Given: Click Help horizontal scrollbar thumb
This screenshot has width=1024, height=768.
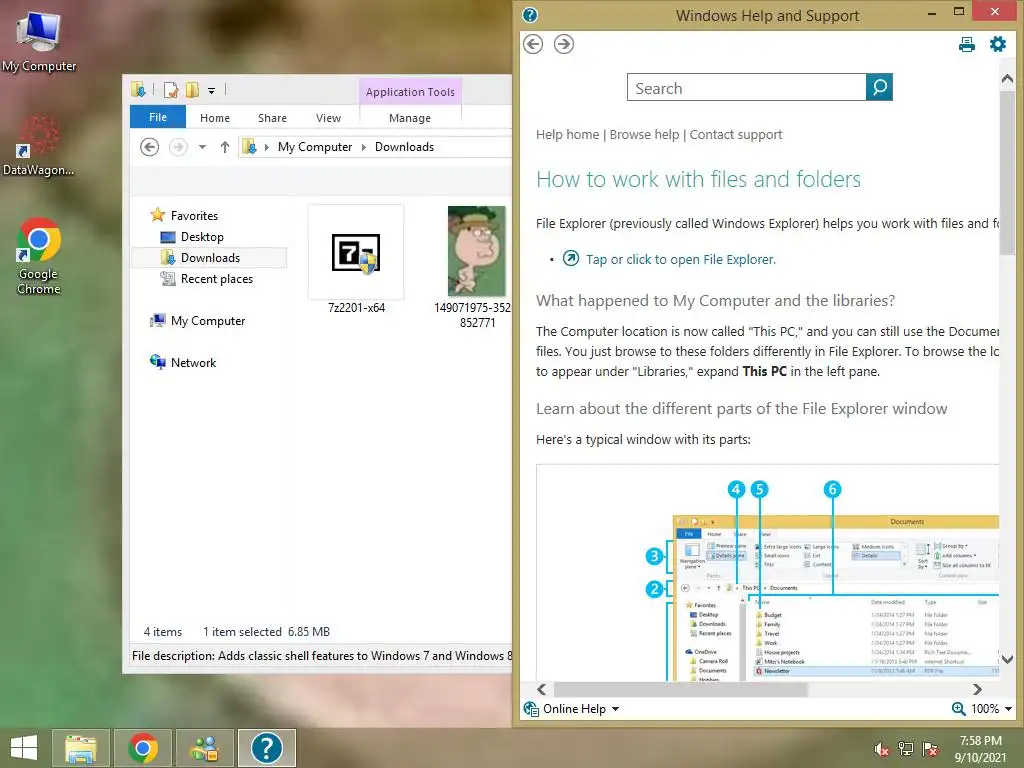Looking at the screenshot, I should pyautogui.click(x=680, y=690).
